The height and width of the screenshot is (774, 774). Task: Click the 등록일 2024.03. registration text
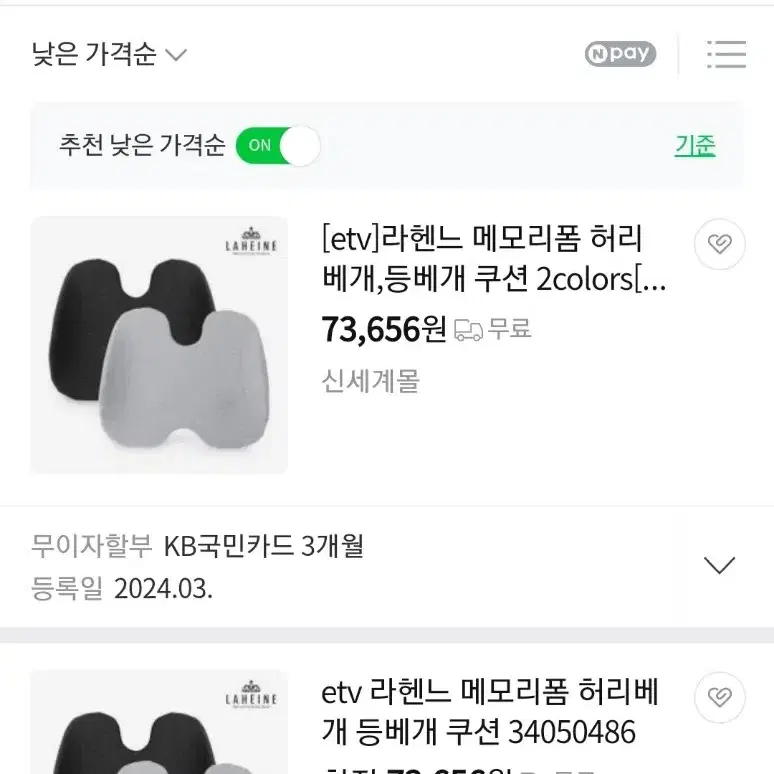tap(121, 588)
